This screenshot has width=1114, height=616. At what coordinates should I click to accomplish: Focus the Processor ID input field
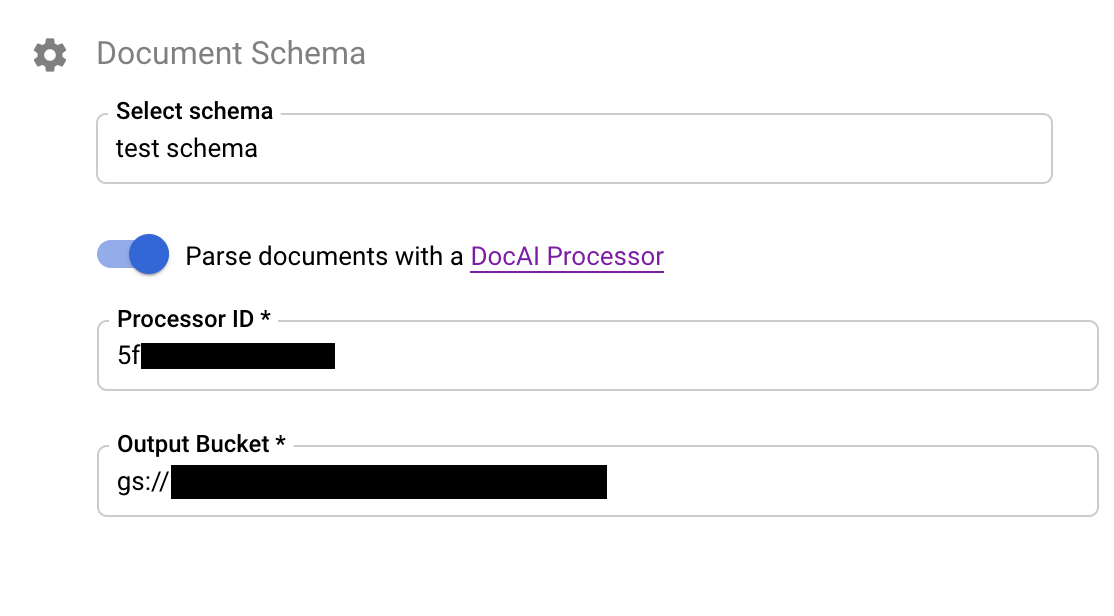click(x=597, y=355)
